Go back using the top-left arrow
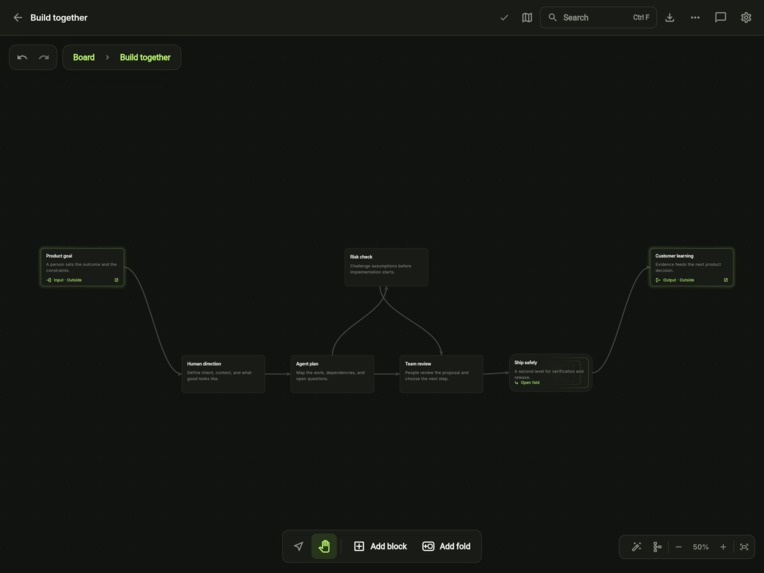The height and width of the screenshot is (573, 764). coord(18,18)
